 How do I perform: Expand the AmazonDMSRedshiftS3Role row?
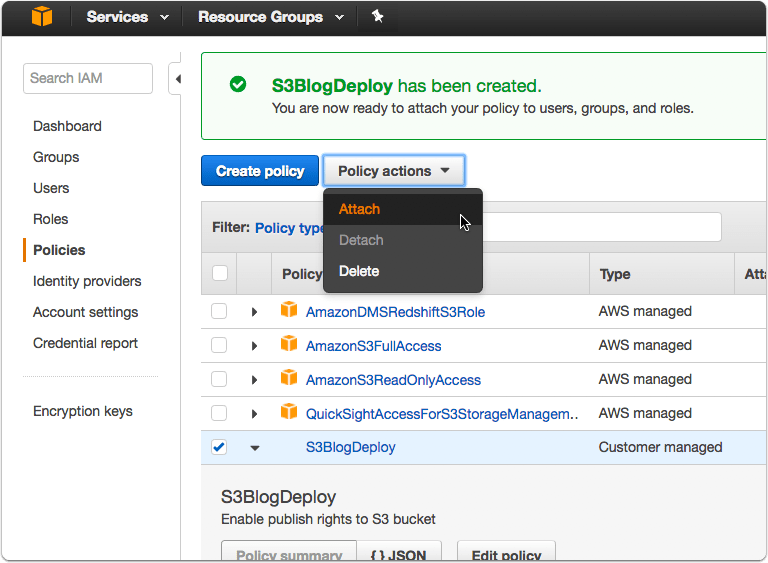click(x=254, y=312)
